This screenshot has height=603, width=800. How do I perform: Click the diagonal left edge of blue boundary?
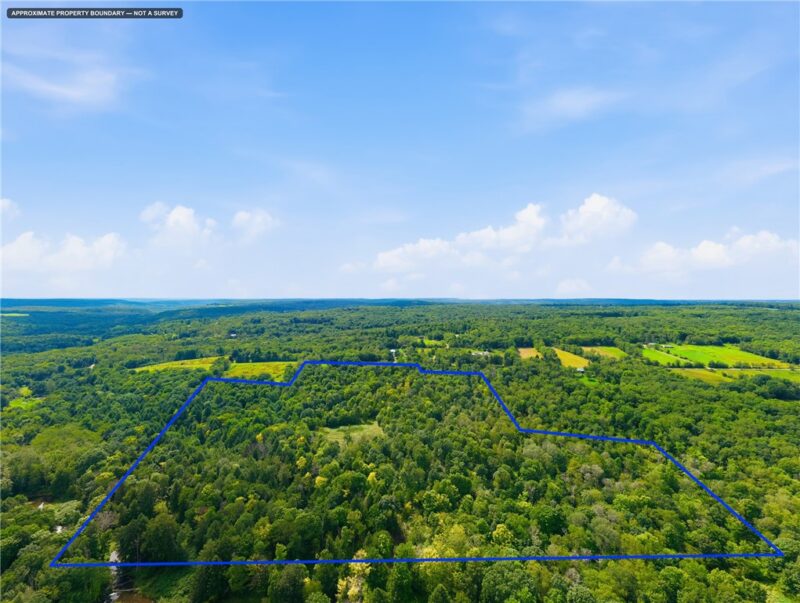coord(129,472)
